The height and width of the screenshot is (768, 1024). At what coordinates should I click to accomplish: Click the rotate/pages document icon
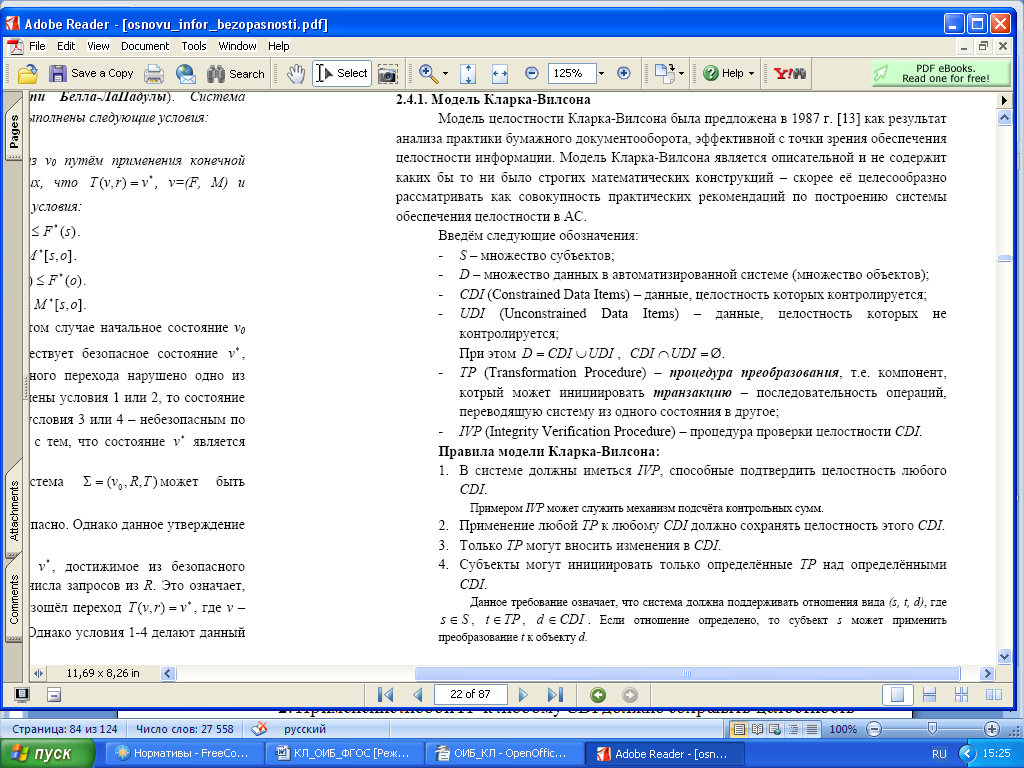tap(664, 73)
